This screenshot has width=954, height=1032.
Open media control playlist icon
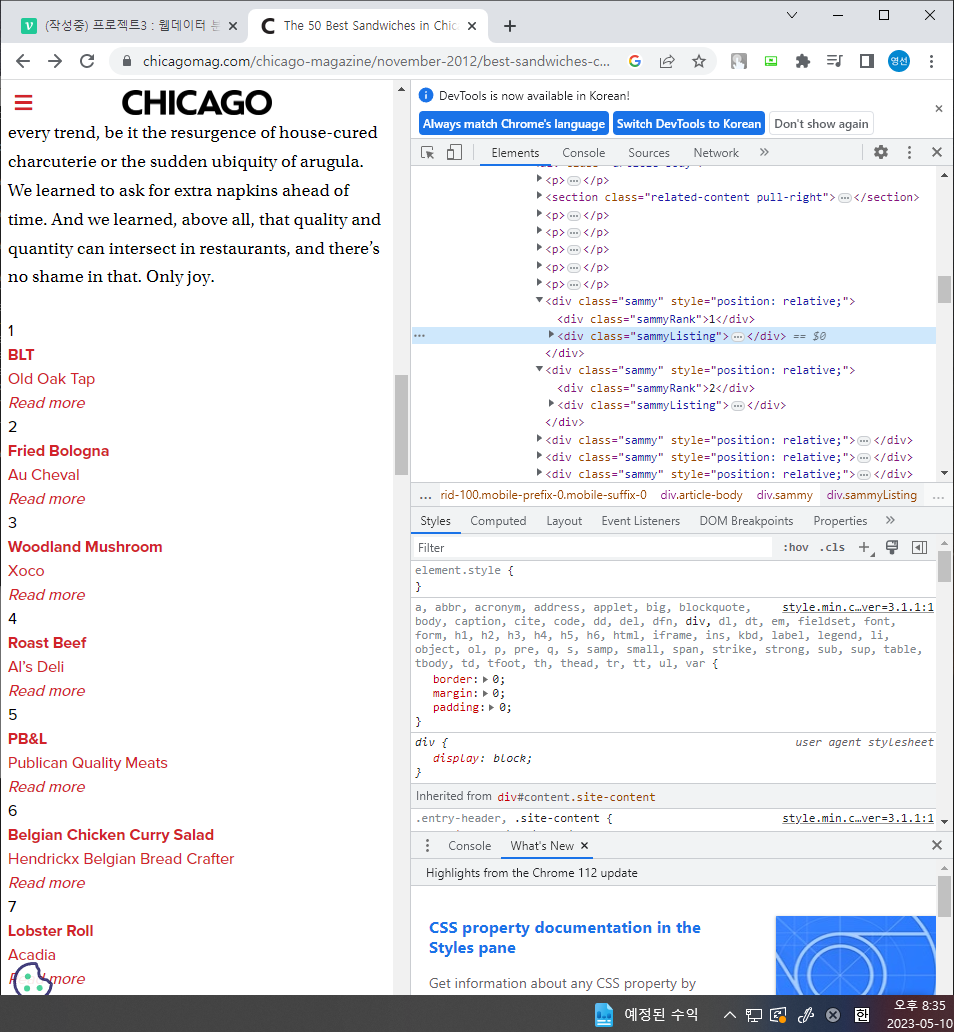click(x=835, y=61)
